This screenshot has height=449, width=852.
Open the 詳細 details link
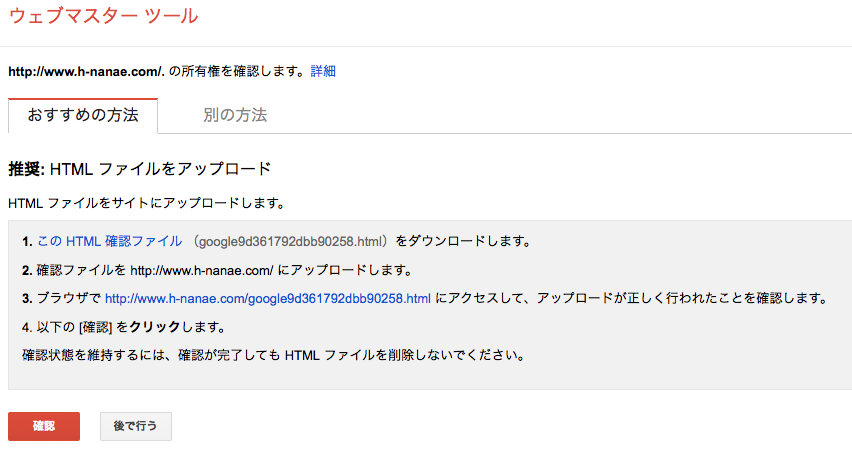click(323, 71)
